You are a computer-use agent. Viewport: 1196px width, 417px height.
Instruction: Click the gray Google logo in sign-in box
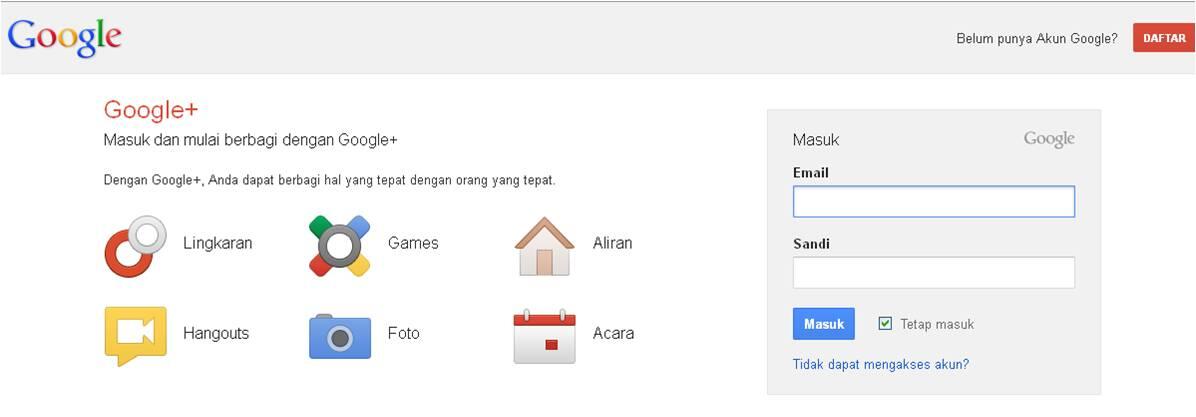tap(1049, 140)
